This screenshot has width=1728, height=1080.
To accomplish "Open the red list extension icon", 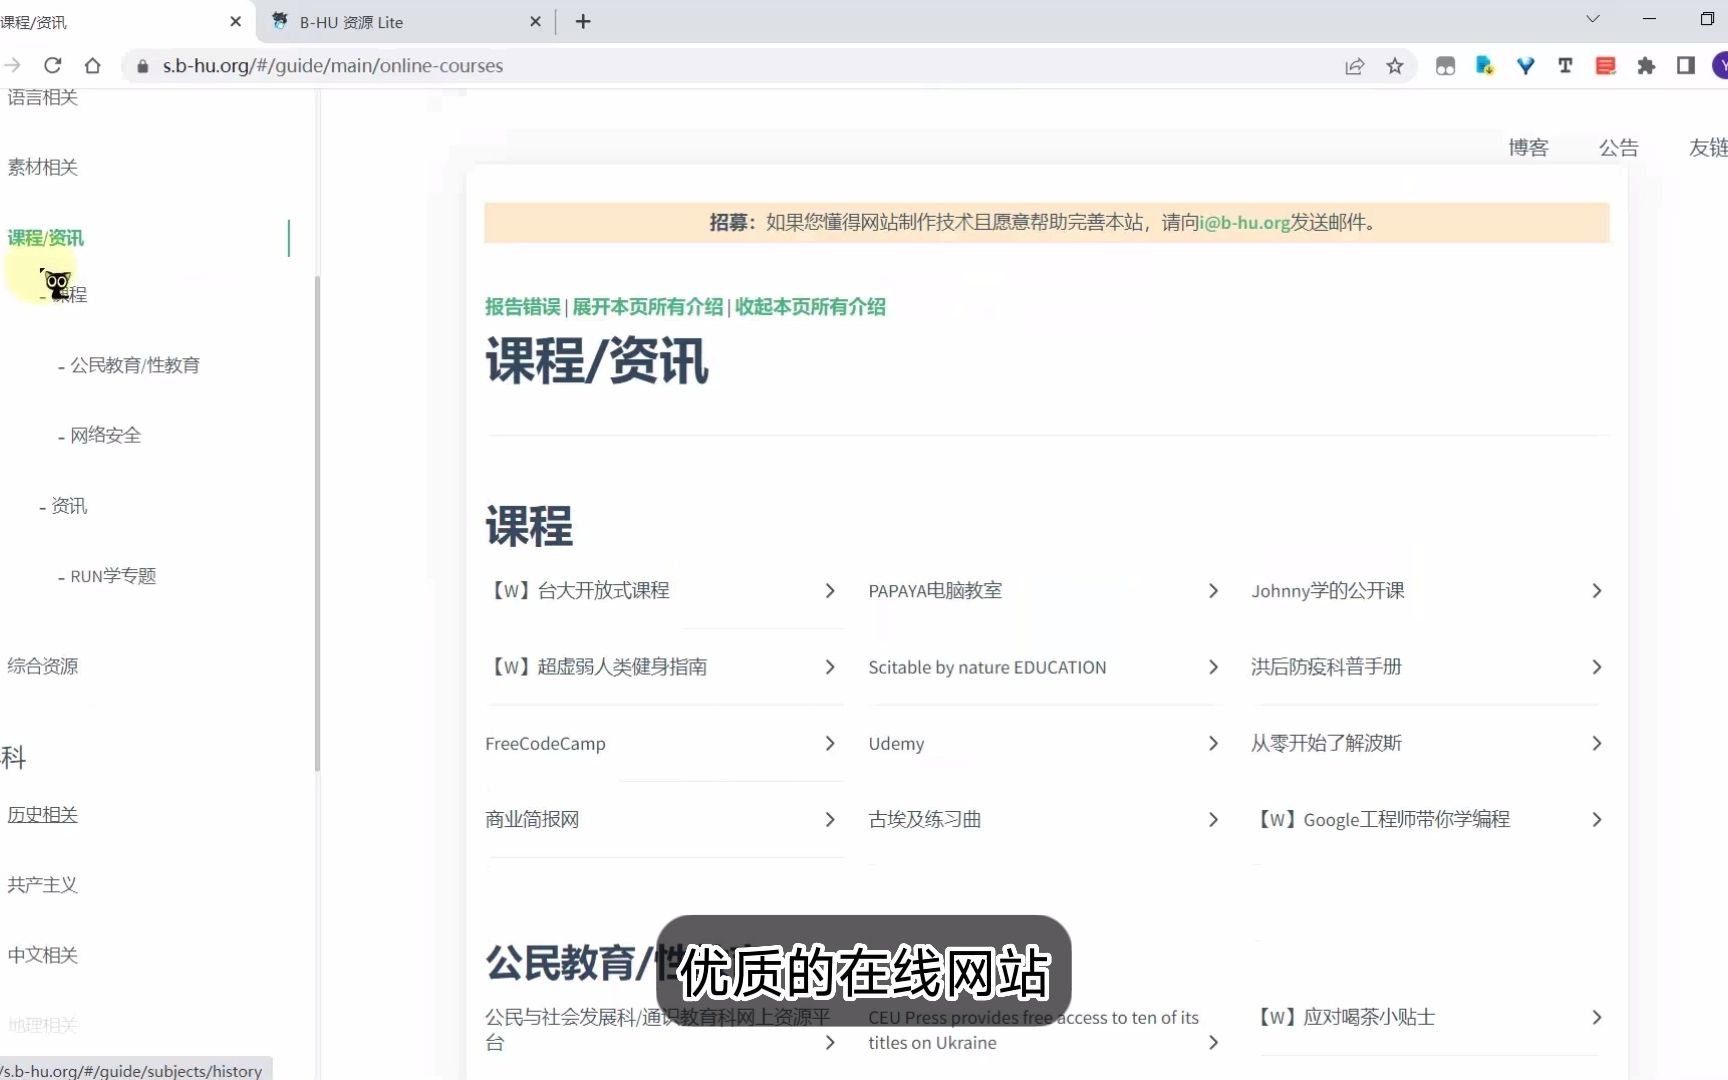I will coord(1606,66).
